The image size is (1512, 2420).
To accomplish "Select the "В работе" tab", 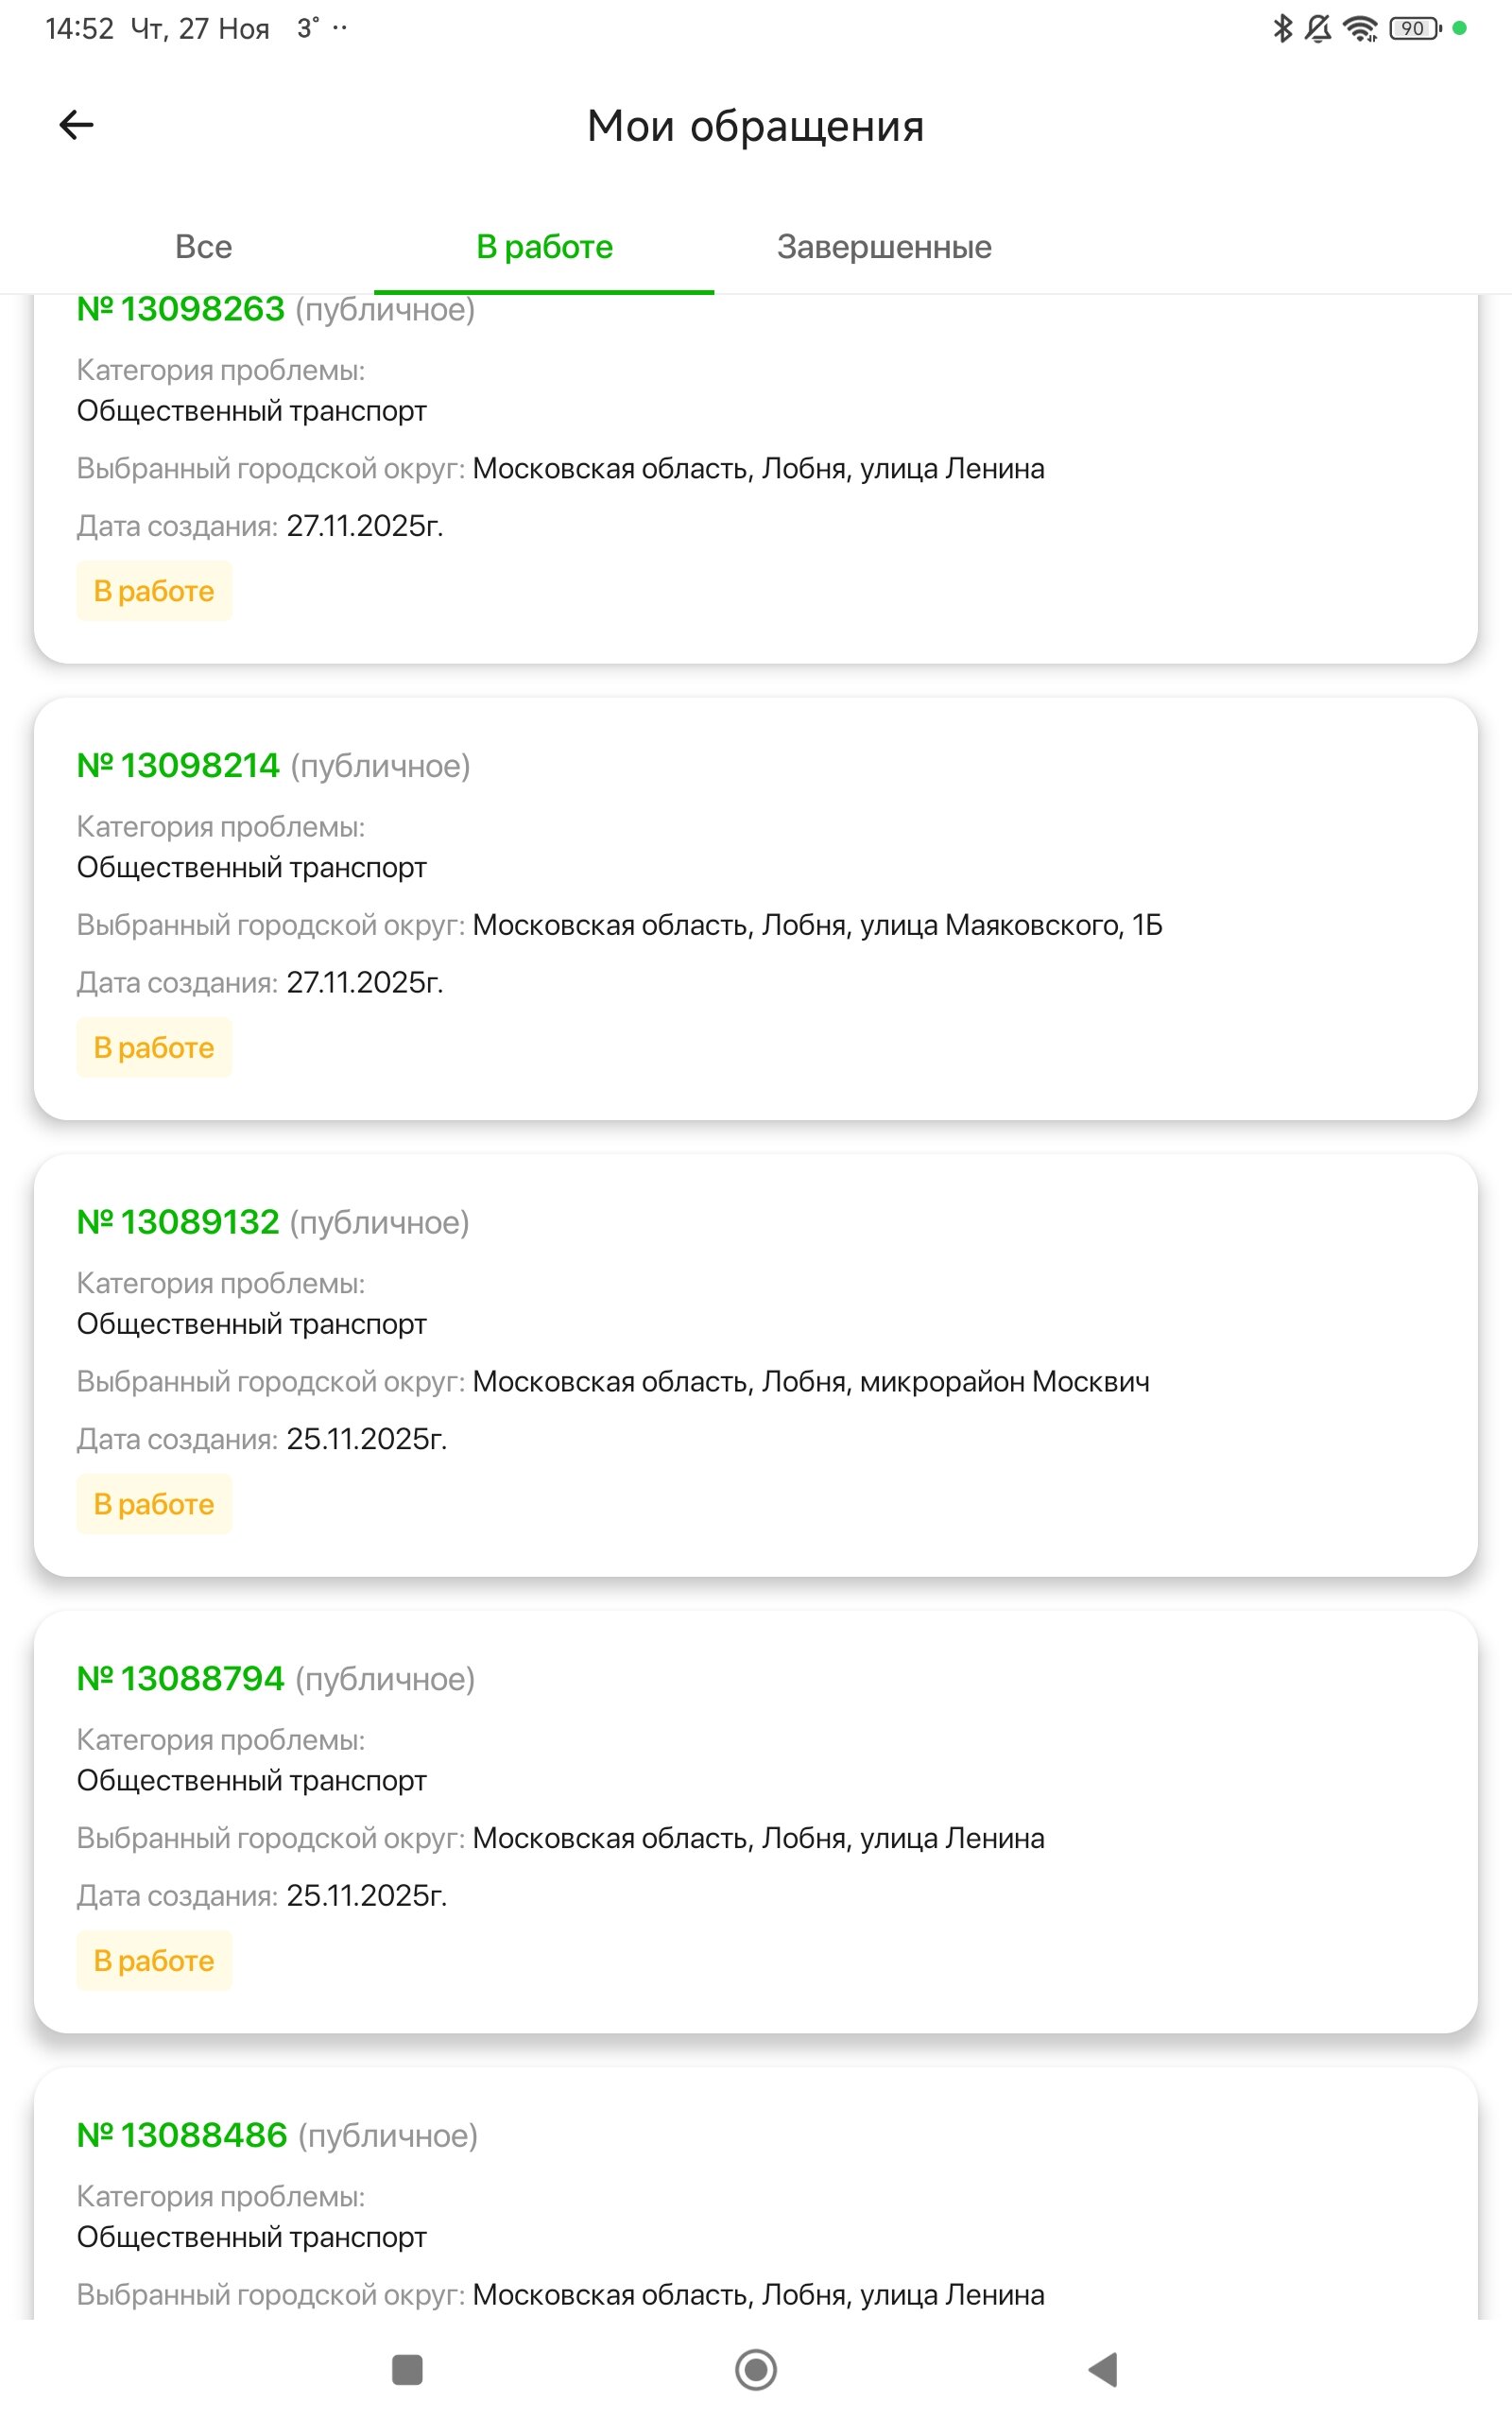I will [544, 246].
